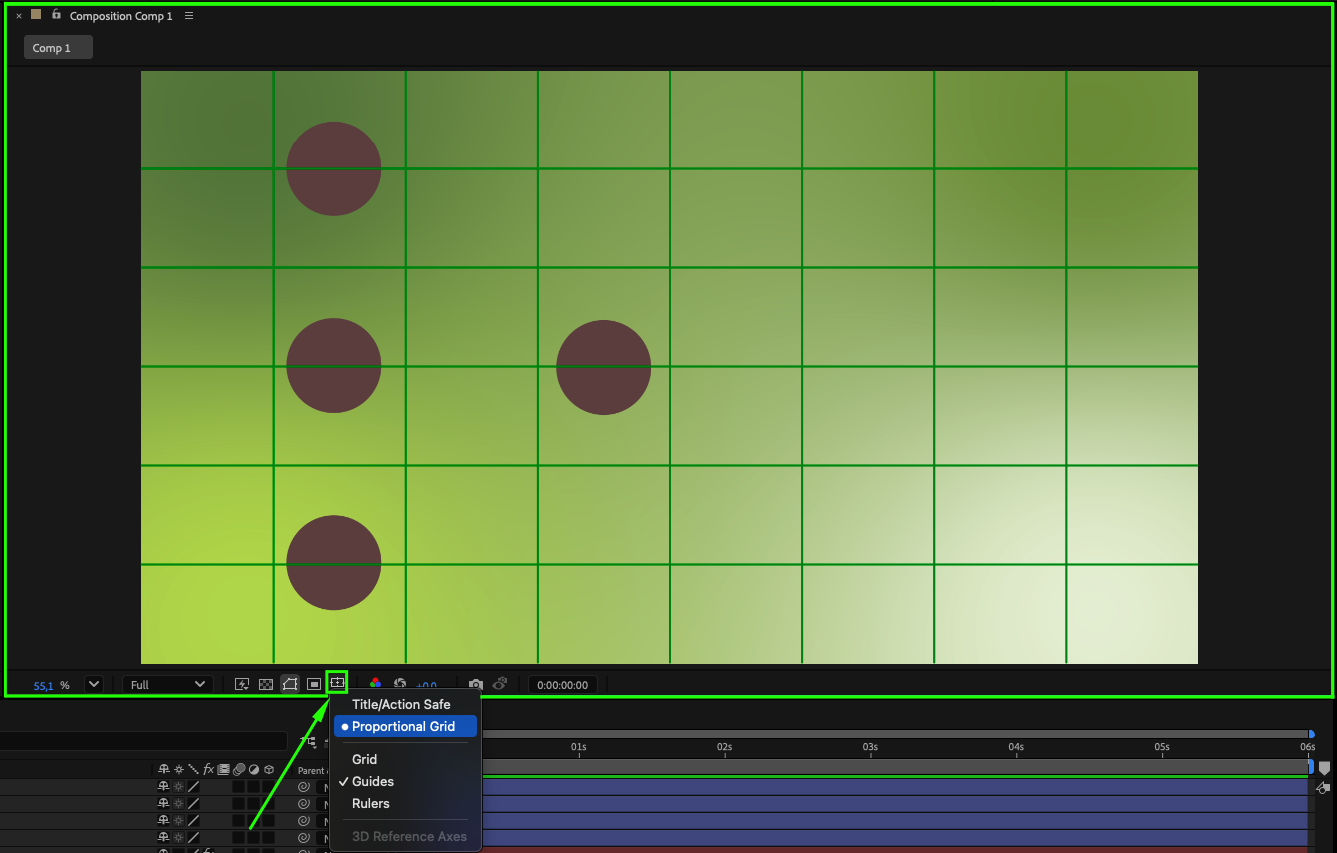The image size is (1337, 853).
Task: Click the parent pick whip on the second layer row
Action: pyautogui.click(x=304, y=804)
